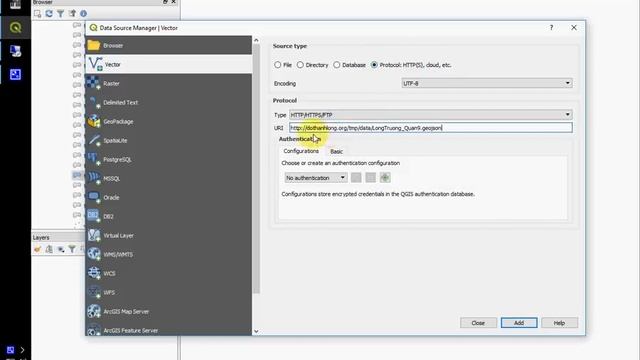Screen dimensions: 640x360
Task: Open the Delimited Text source page
Action: [169, 102]
